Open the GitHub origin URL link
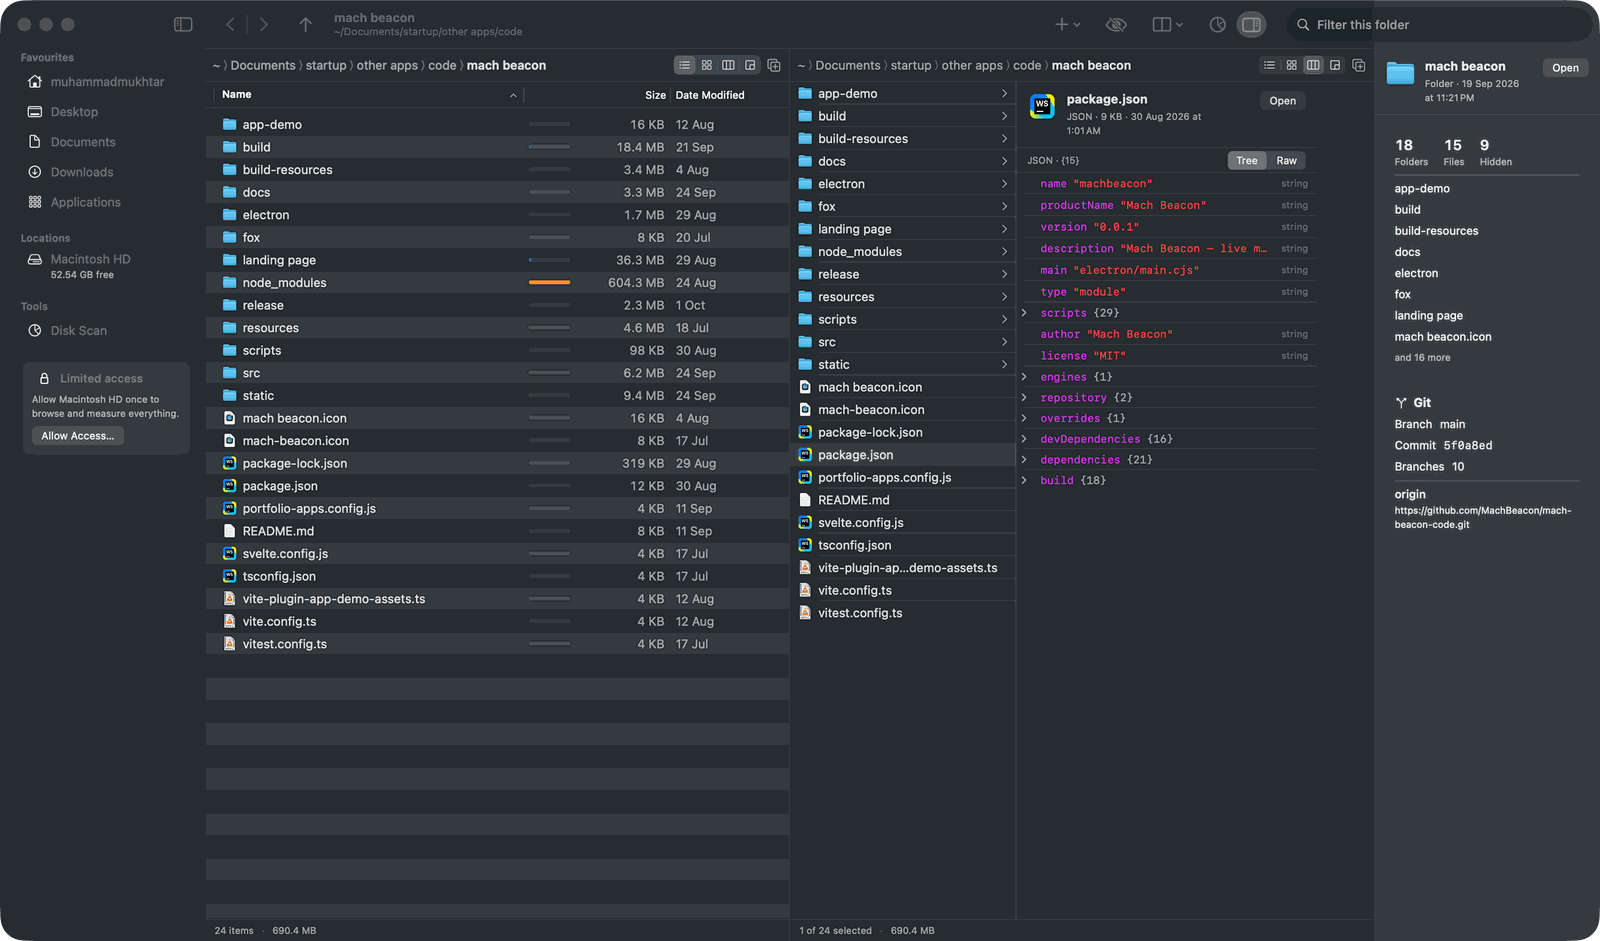1600x941 pixels. 1482,517
